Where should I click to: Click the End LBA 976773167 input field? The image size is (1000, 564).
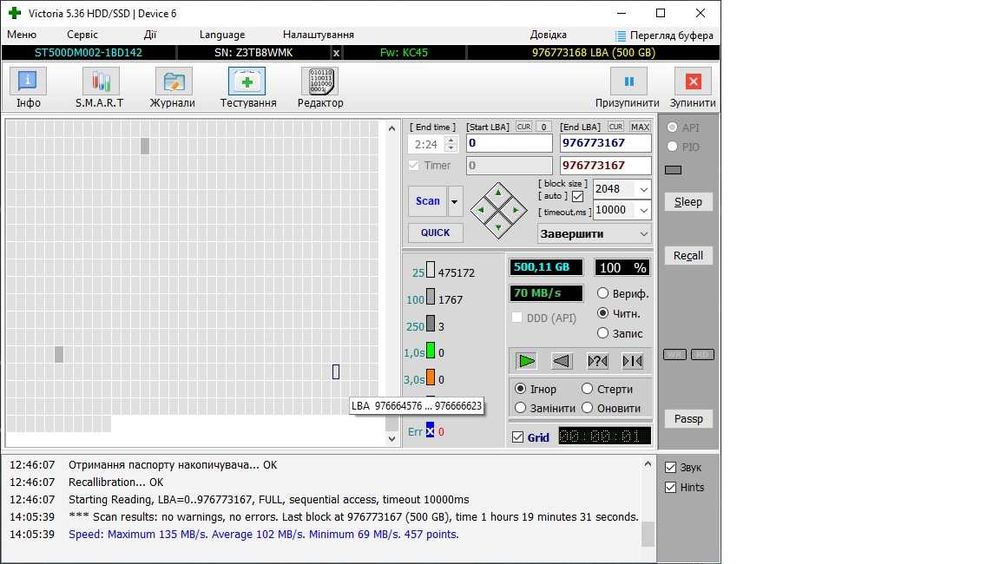coord(606,143)
